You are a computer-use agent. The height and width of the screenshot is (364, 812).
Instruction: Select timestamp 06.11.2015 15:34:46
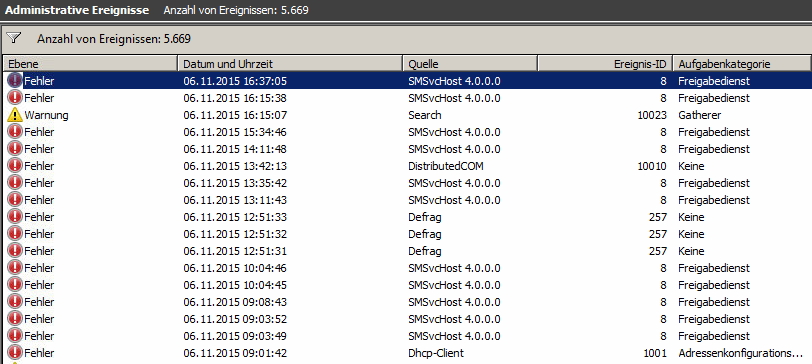pyautogui.click(x=235, y=132)
